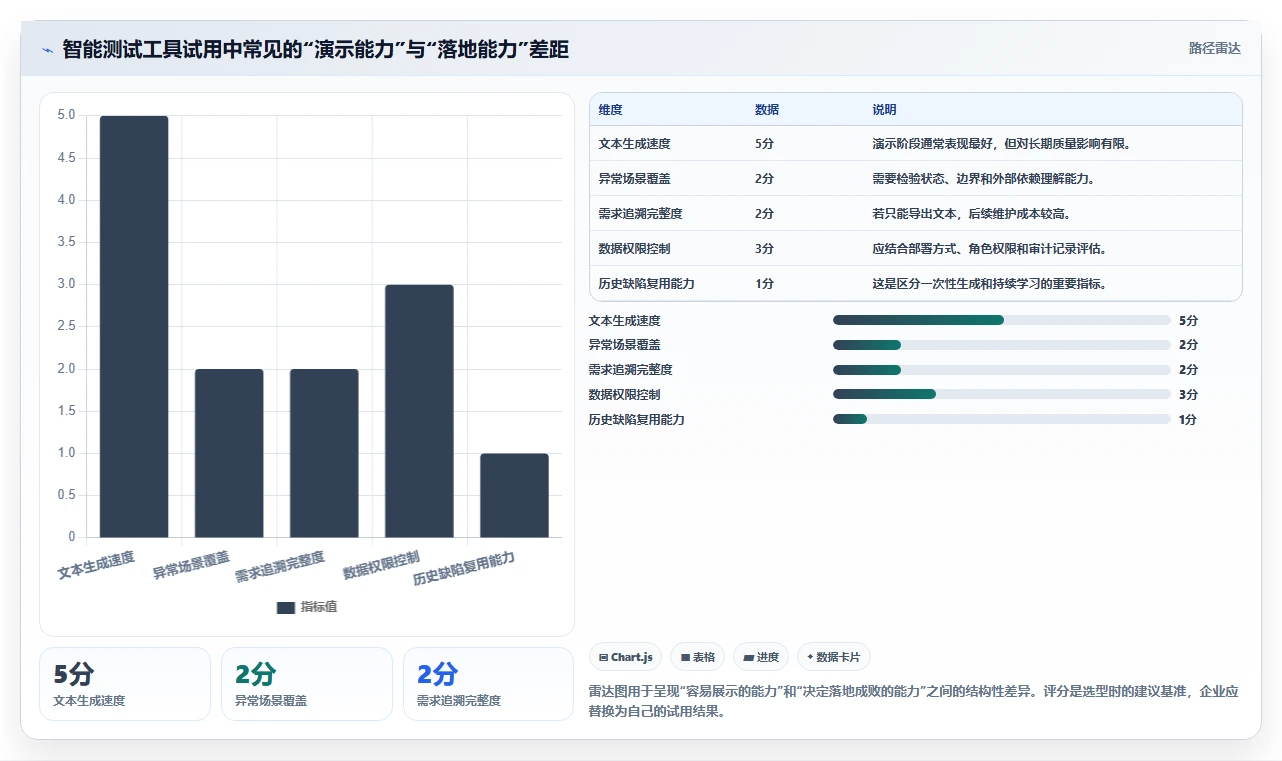Click the 需求追溯完整度 bar in chart
Screen dimensions: 1282x761
(324, 453)
